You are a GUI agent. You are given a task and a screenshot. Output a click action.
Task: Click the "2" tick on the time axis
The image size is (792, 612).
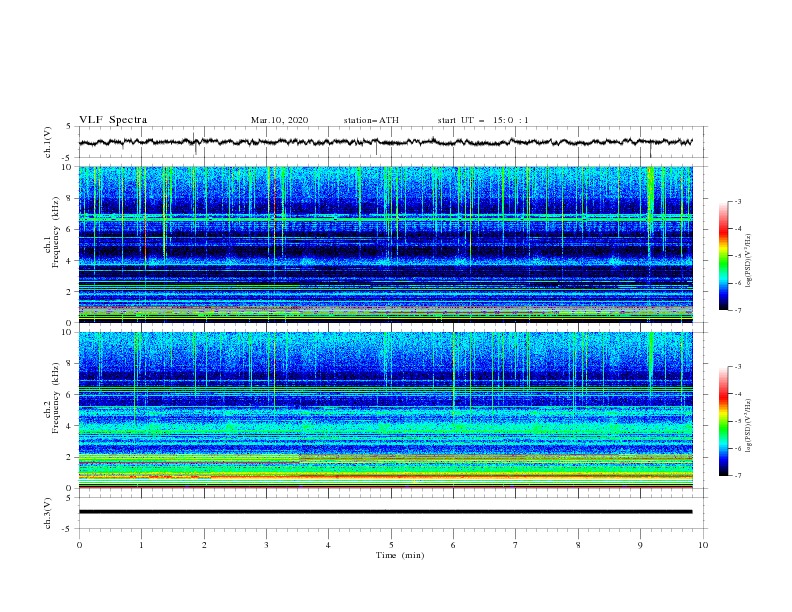[204, 545]
